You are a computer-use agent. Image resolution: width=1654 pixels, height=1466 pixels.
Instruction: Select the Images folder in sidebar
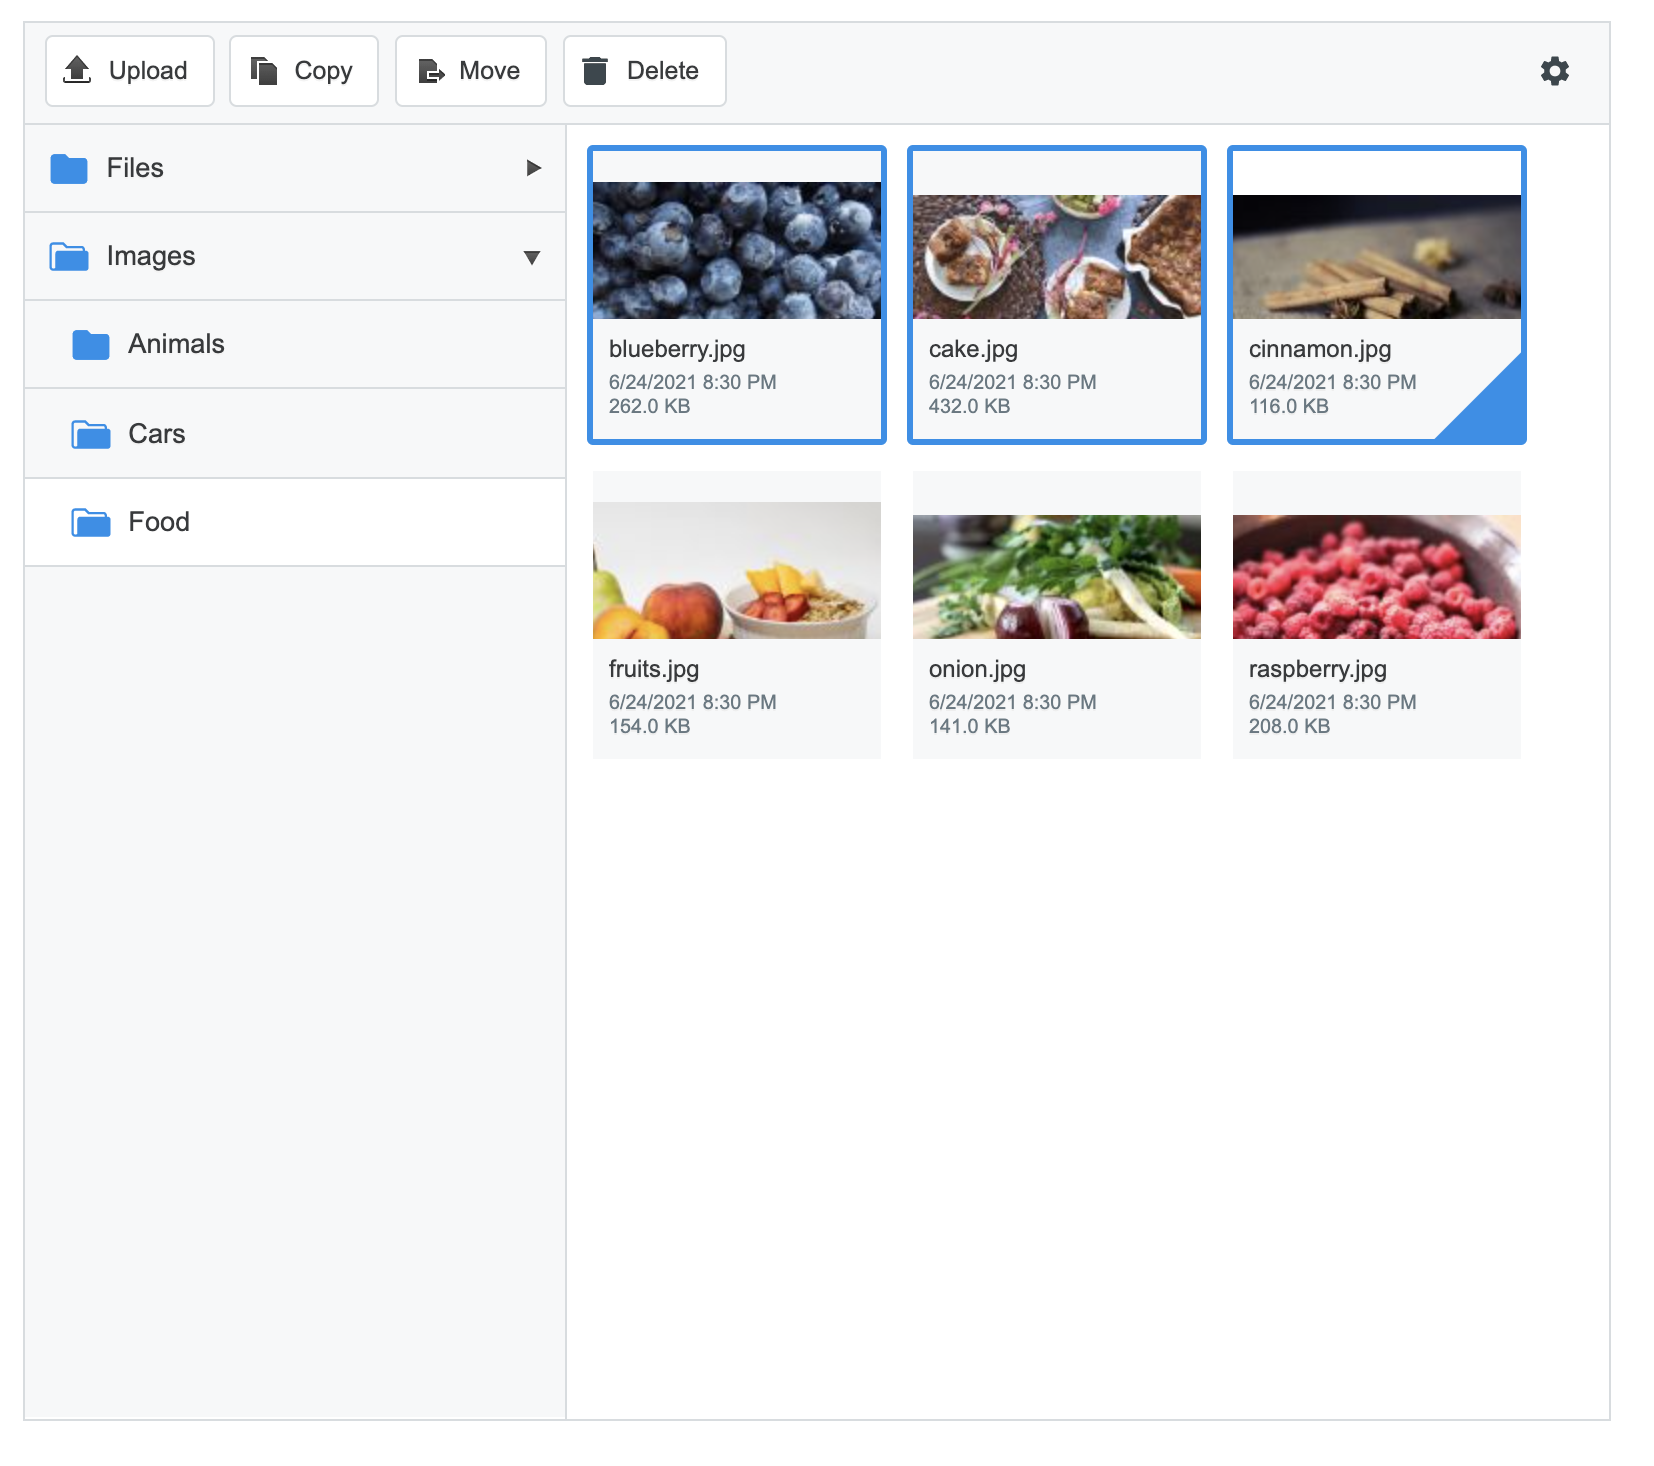click(150, 256)
